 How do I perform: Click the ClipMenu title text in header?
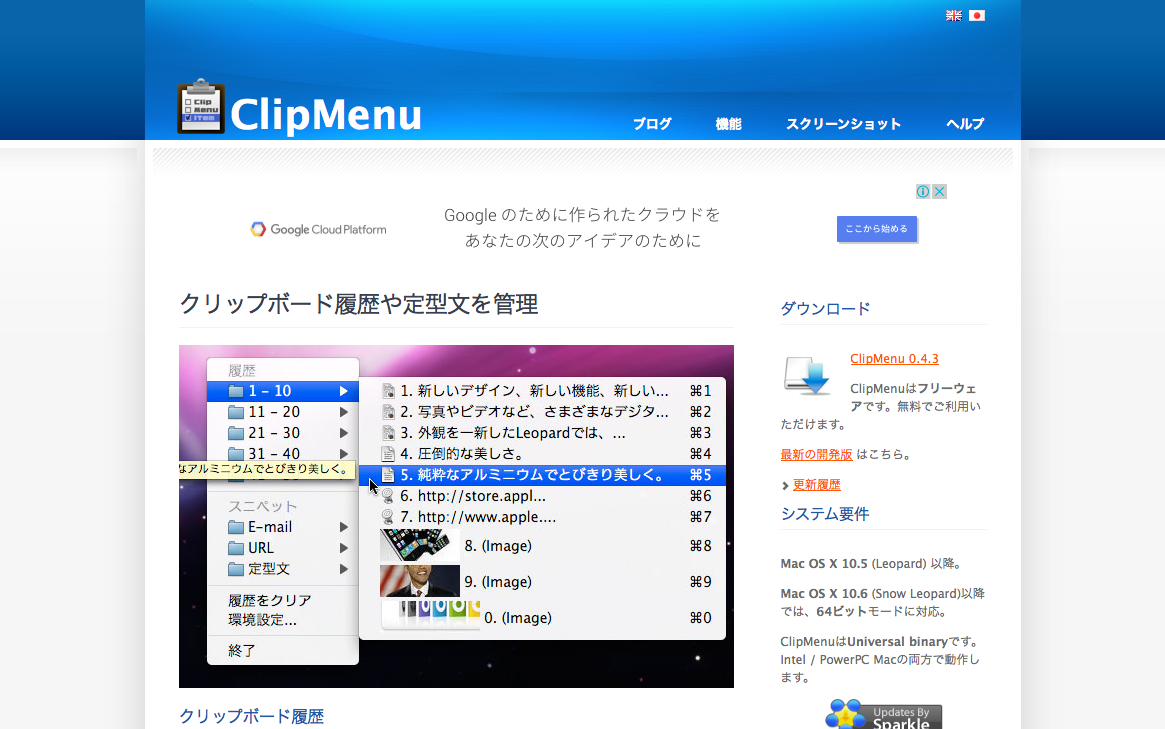pos(325,115)
